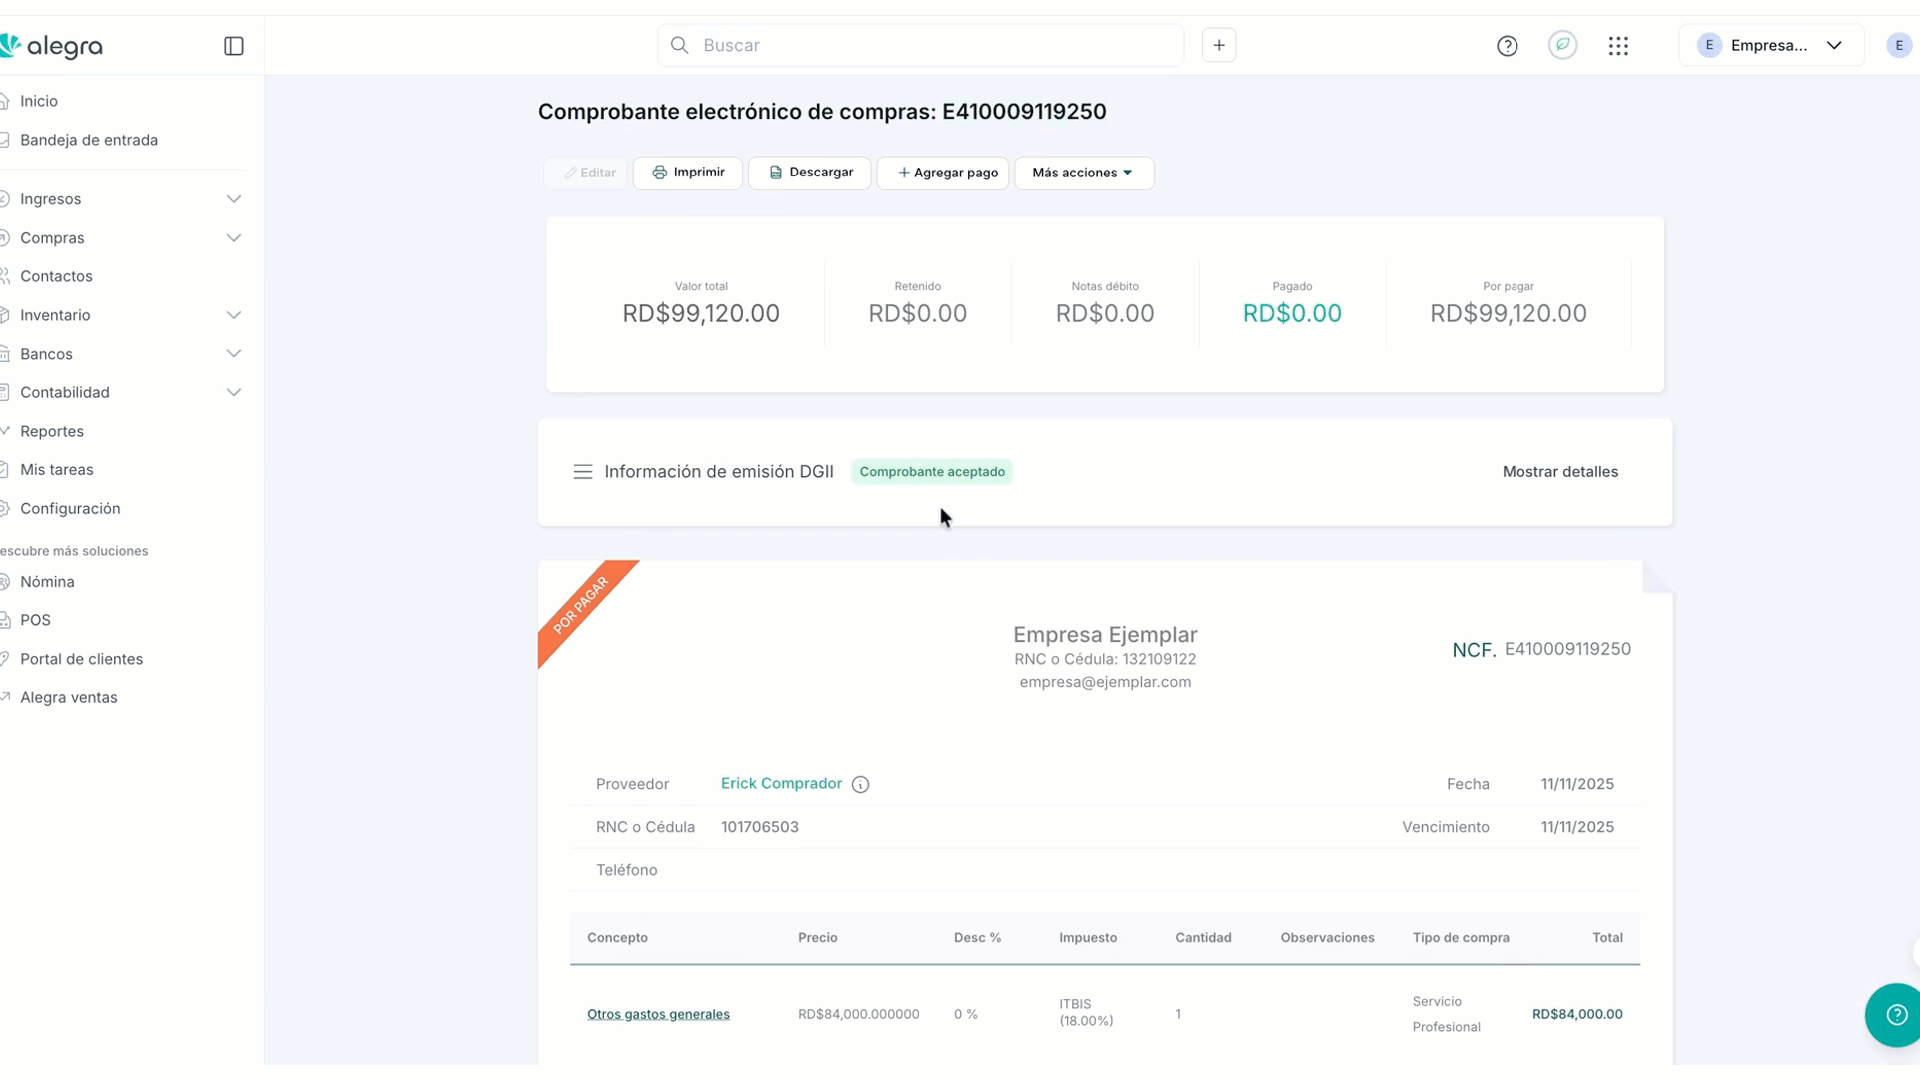
Task: Click the Notas débito amount RD$0.00
Action: tap(1105, 314)
